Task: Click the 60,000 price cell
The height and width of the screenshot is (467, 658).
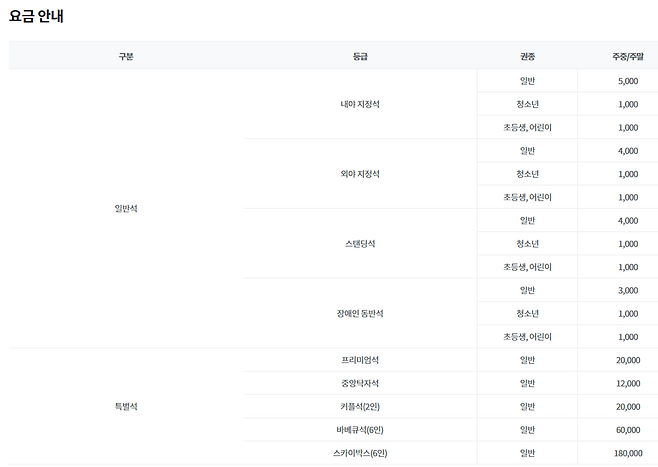Action: [628, 430]
